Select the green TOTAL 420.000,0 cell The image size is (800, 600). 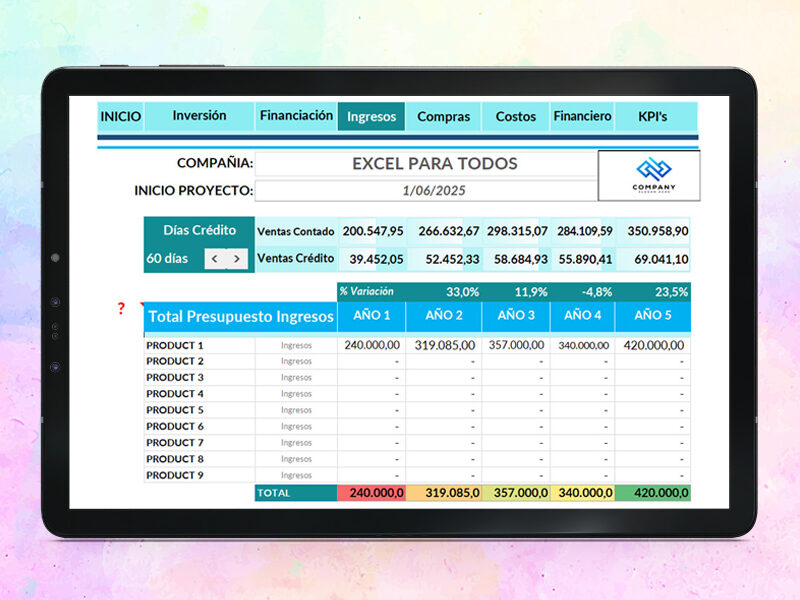click(653, 493)
